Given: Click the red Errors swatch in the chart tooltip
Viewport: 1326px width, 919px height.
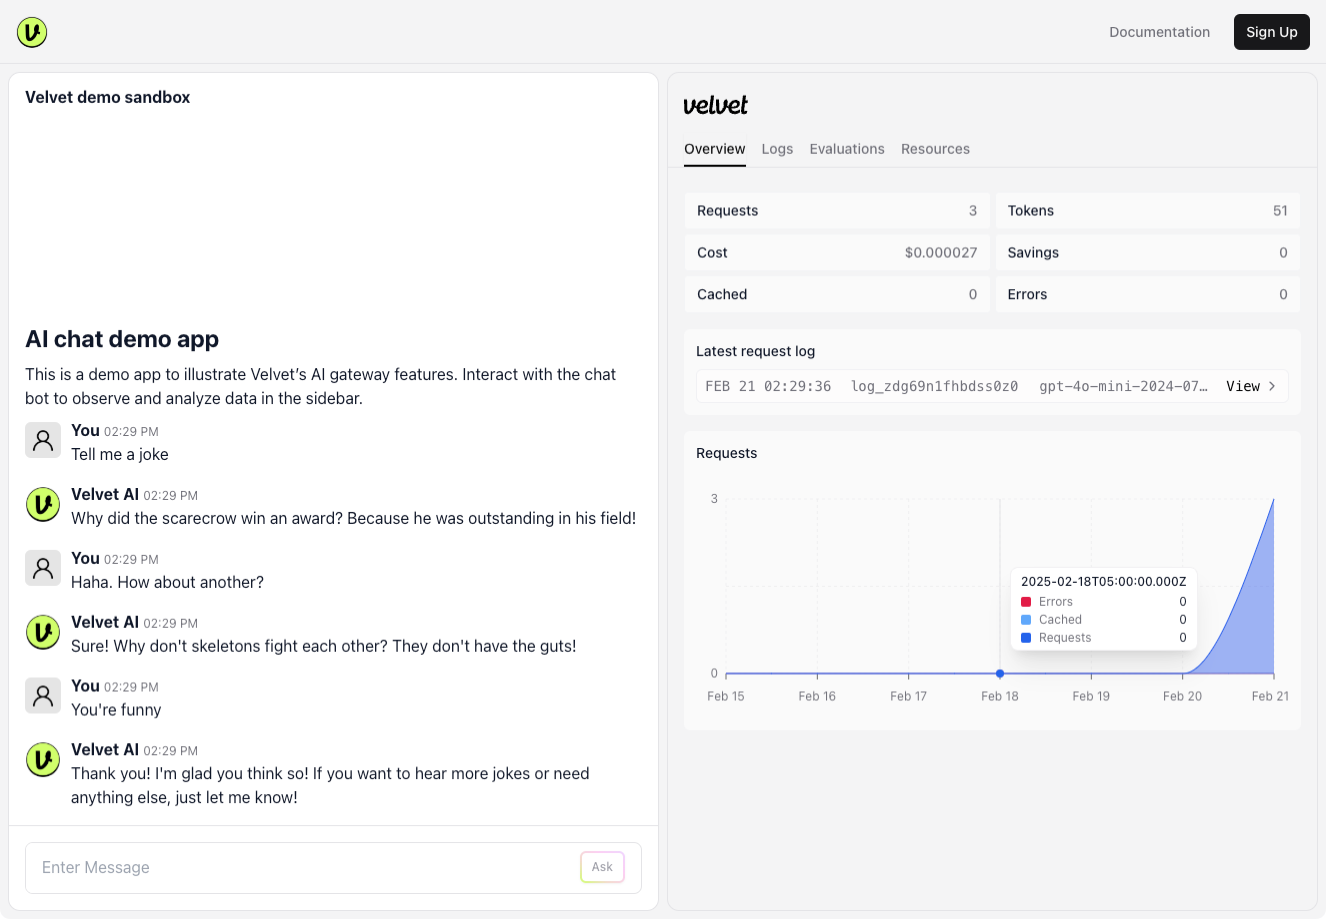Looking at the screenshot, I should point(1026,602).
